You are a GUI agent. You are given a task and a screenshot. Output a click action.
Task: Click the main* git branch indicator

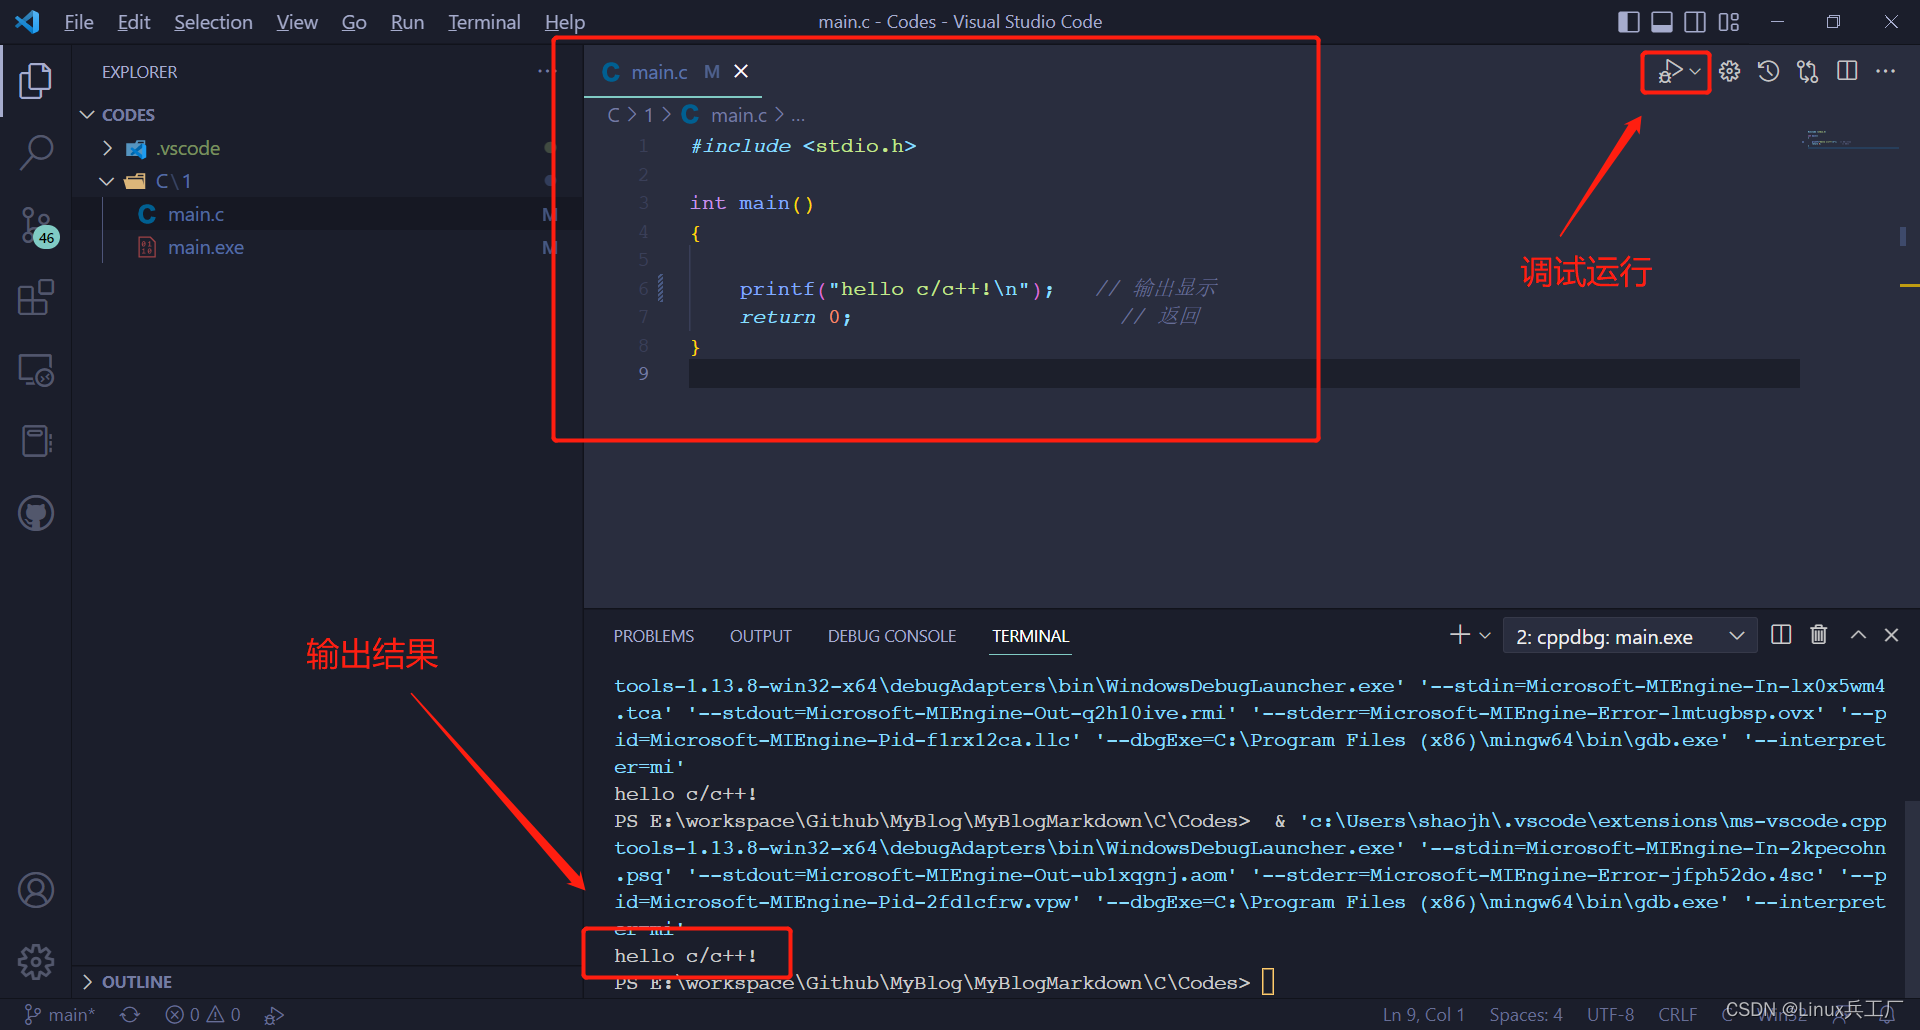[60, 1015]
